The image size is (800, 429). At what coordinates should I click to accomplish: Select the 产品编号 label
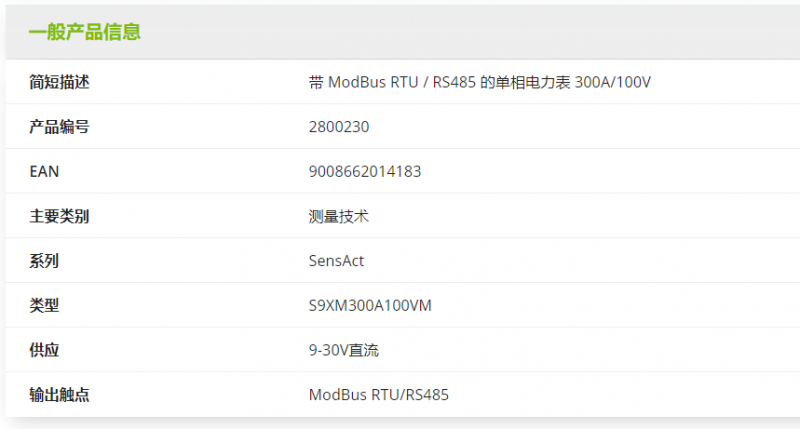click(59, 127)
